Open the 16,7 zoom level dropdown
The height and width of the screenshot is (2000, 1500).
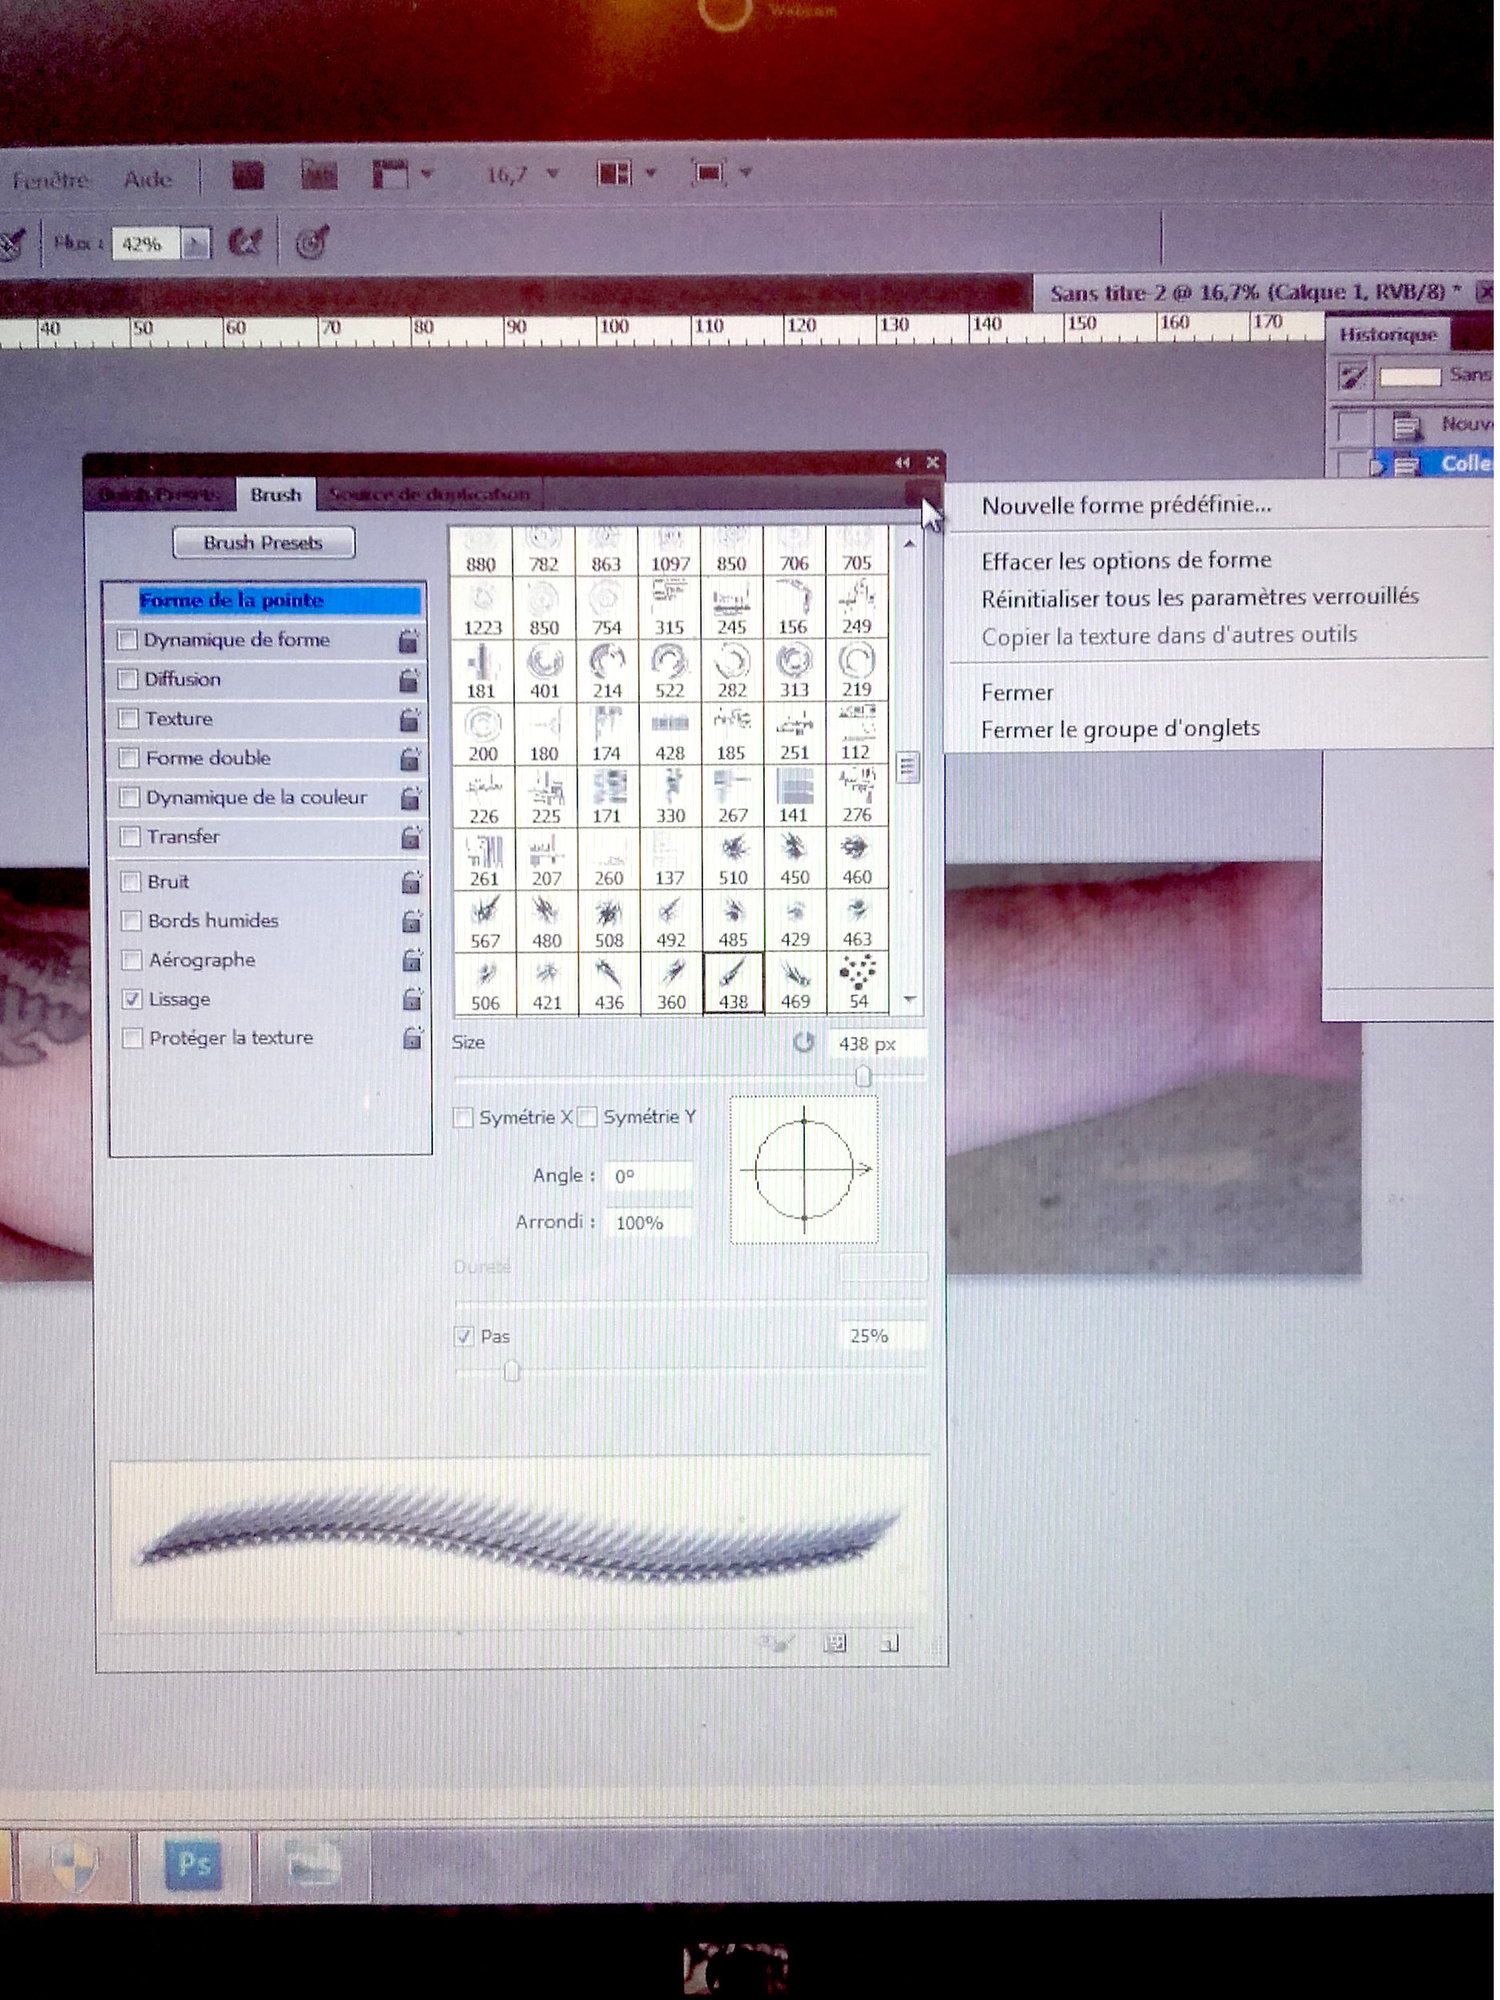552,174
